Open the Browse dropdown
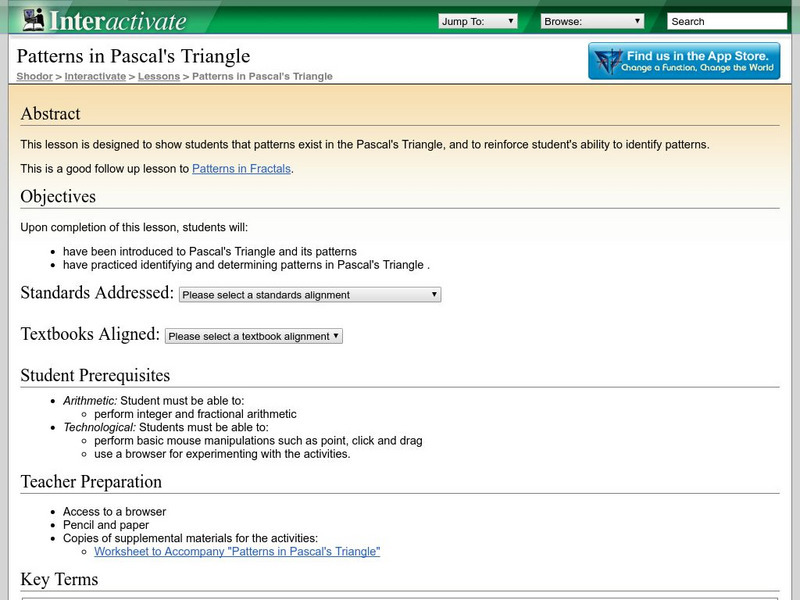Image resolution: width=800 pixels, height=600 pixels. point(592,21)
